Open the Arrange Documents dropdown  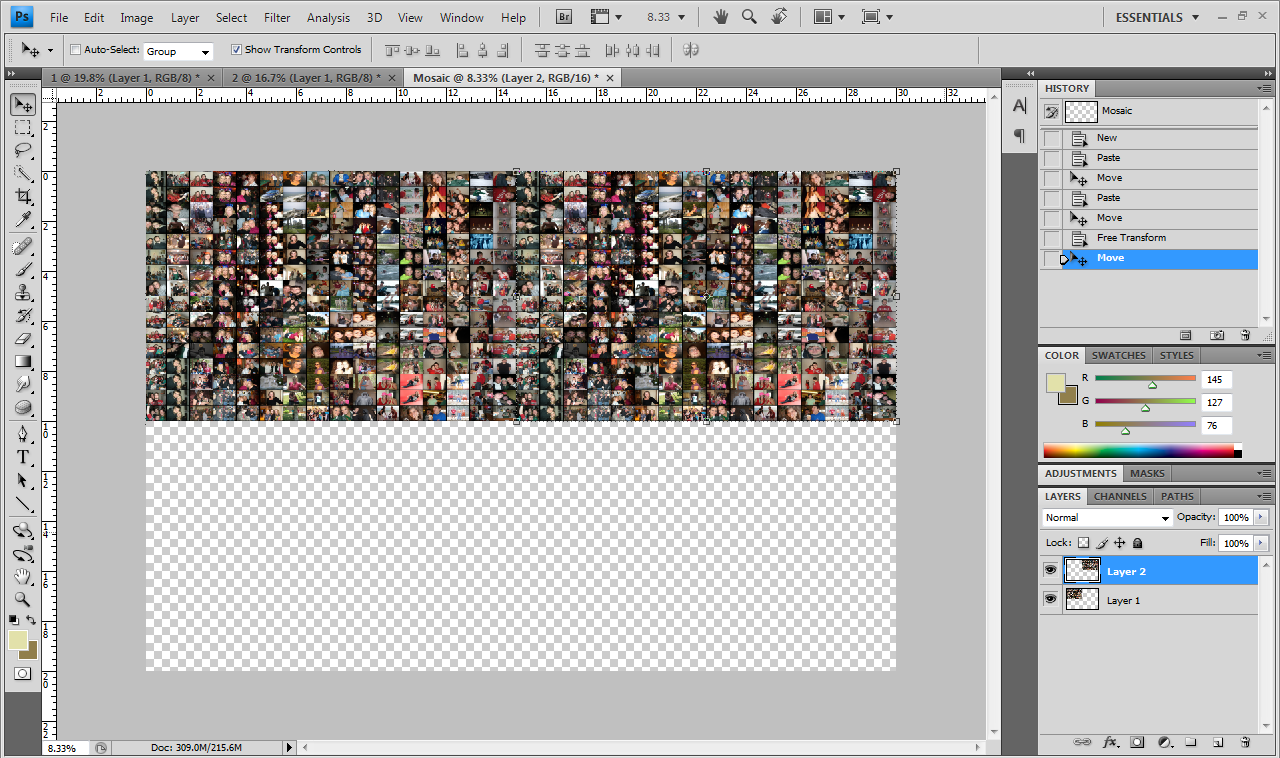coord(830,17)
